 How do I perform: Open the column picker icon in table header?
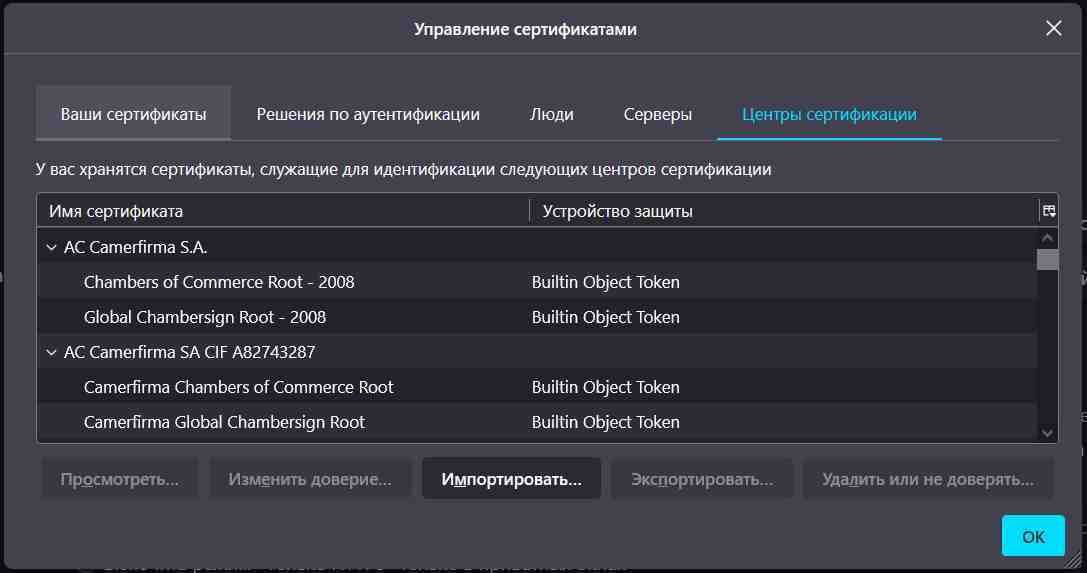click(x=1048, y=211)
